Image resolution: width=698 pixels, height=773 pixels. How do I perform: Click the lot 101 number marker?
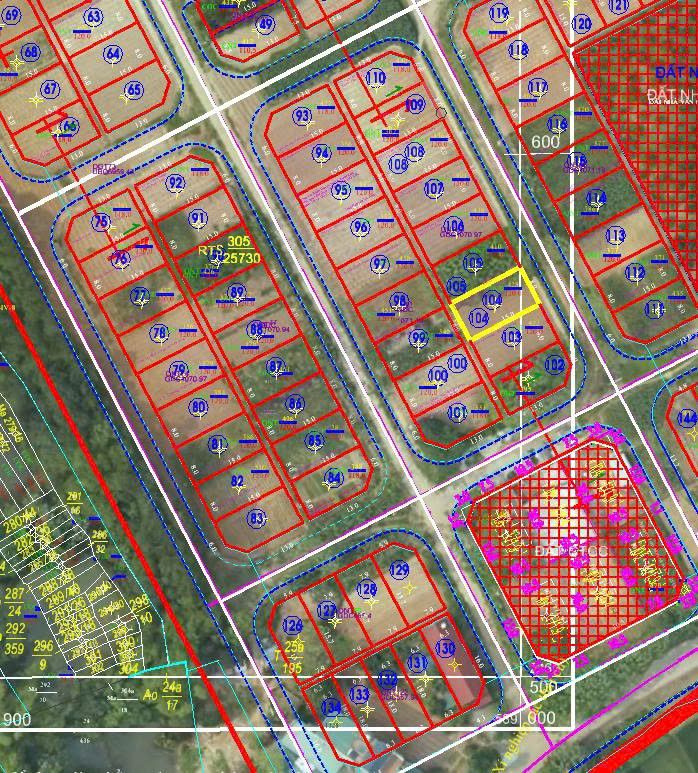[457, 411]
